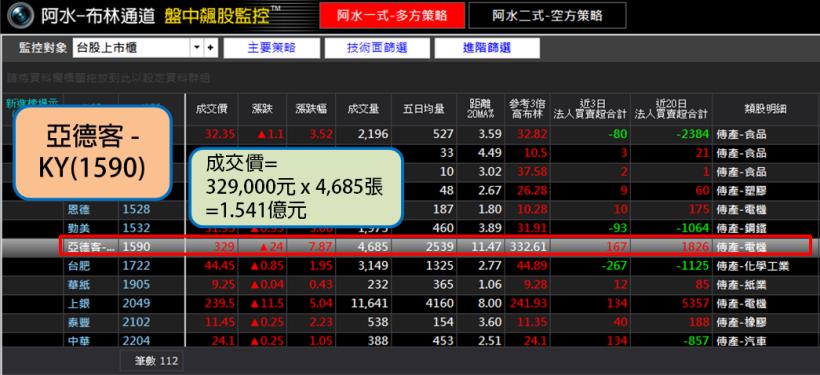Click stock code 1532
820x375 pixels.
coord(136,228)
